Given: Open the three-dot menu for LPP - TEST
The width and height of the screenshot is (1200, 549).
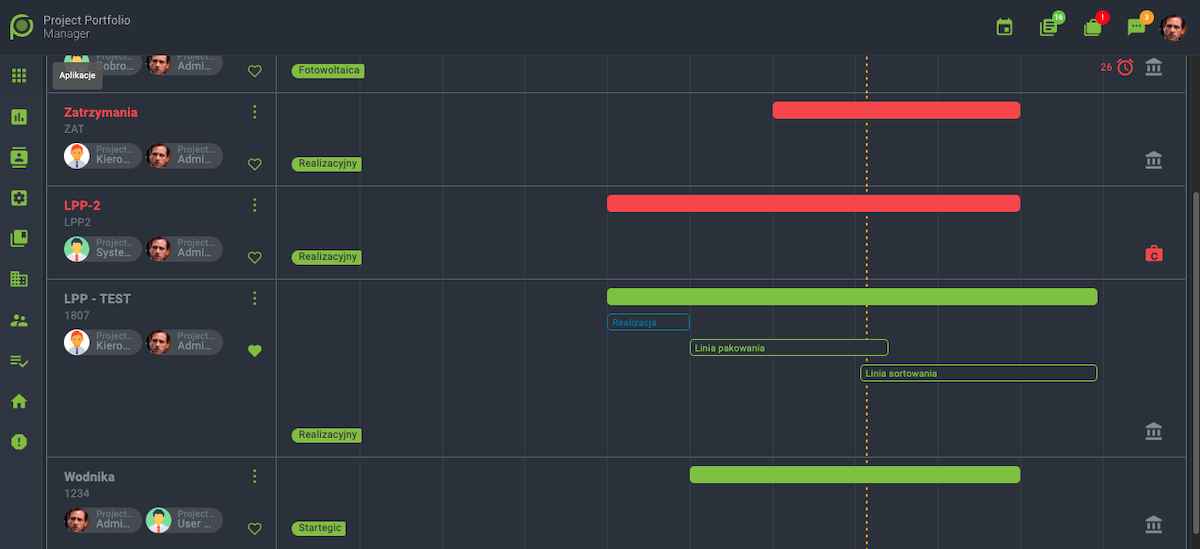Looking at the screenshot, I should (x=254, y=298).
